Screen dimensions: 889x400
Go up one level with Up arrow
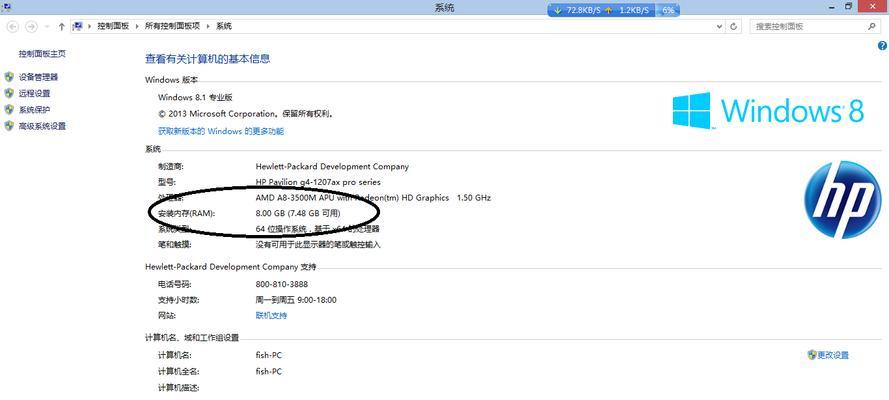[x=61, y=27]
